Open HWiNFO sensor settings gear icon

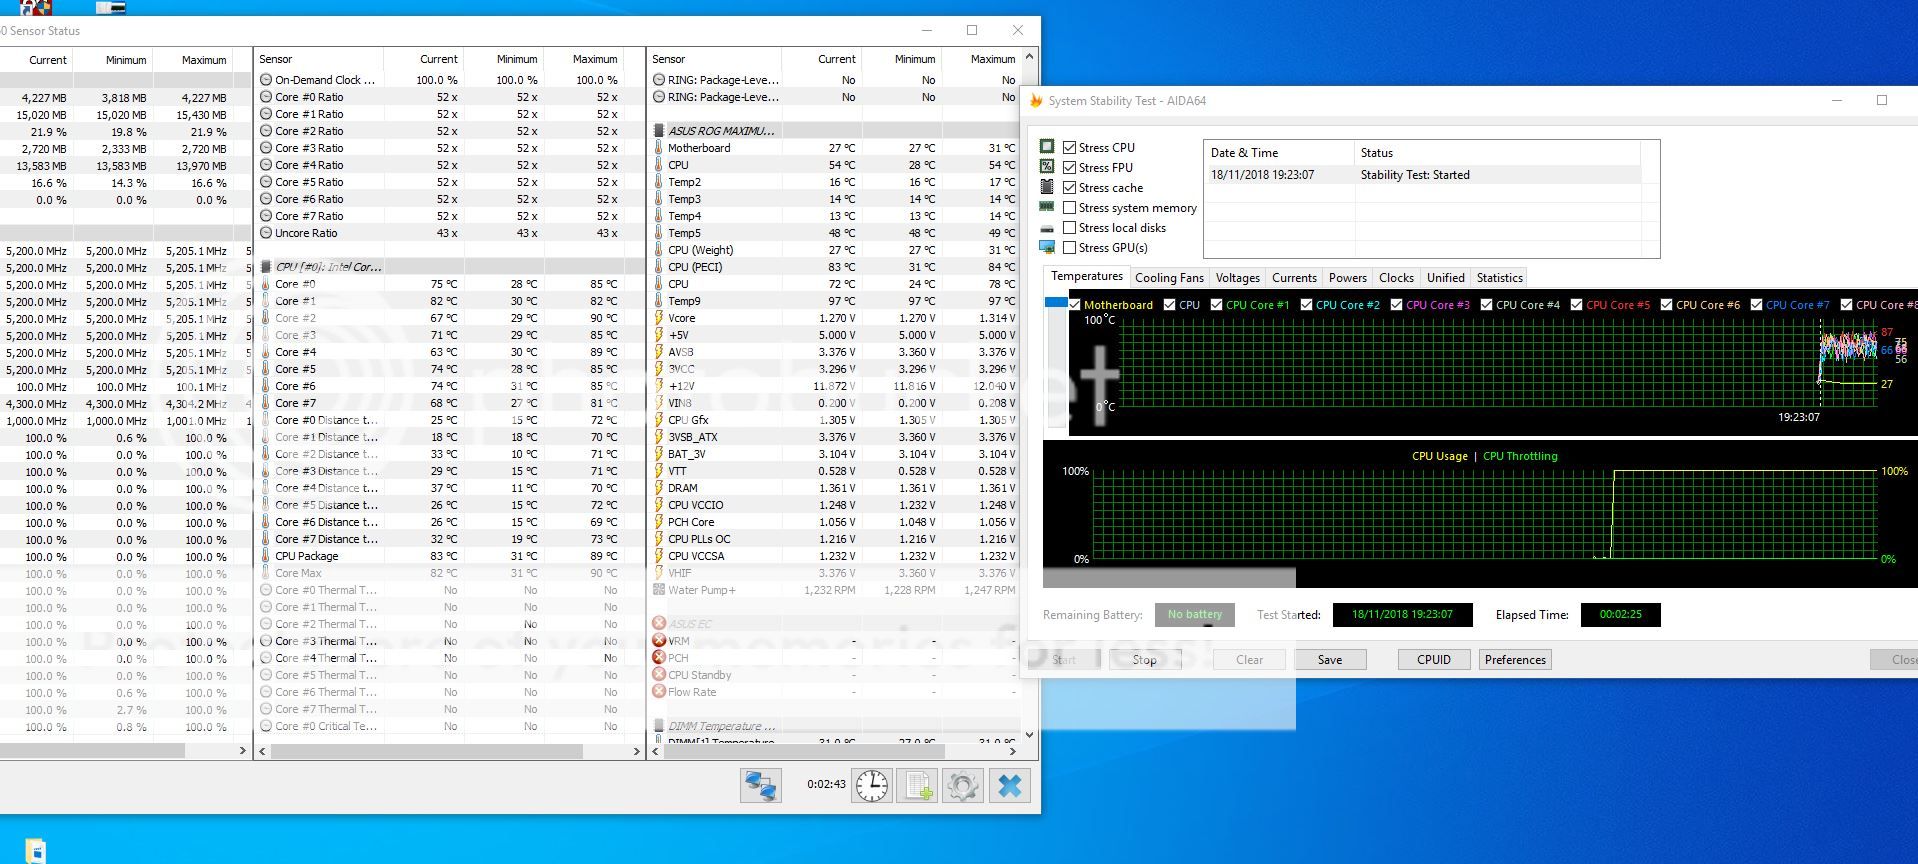[x=963, y=786]
